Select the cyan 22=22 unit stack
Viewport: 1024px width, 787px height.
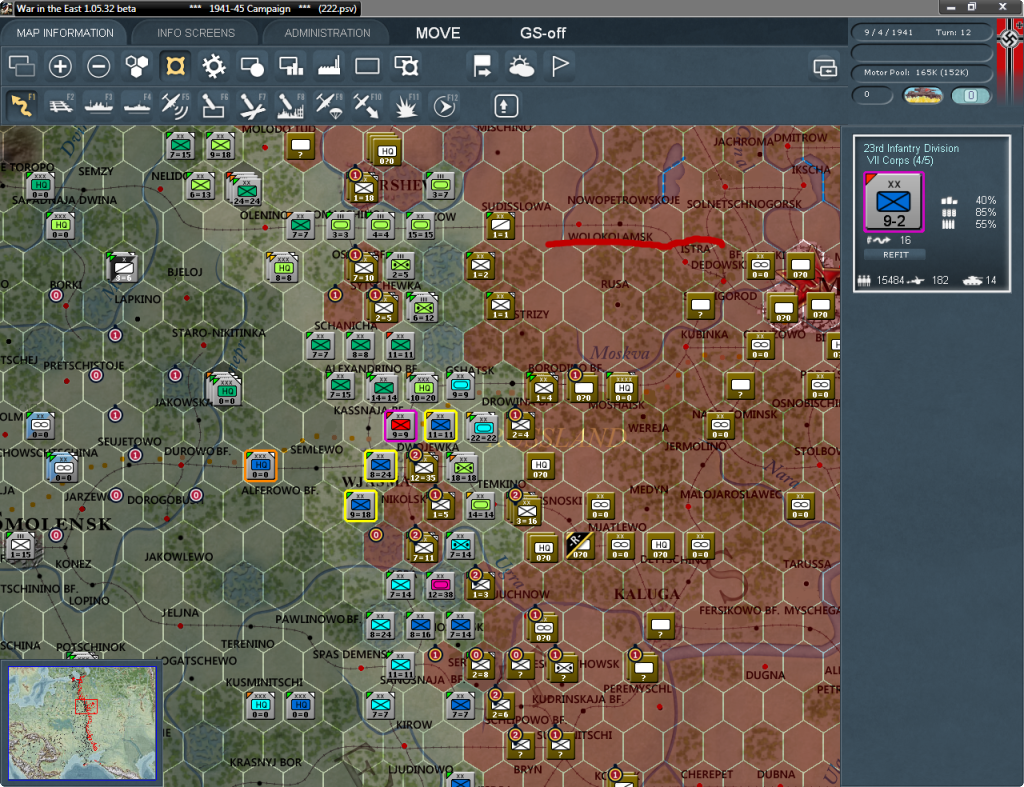coord(483,428)
